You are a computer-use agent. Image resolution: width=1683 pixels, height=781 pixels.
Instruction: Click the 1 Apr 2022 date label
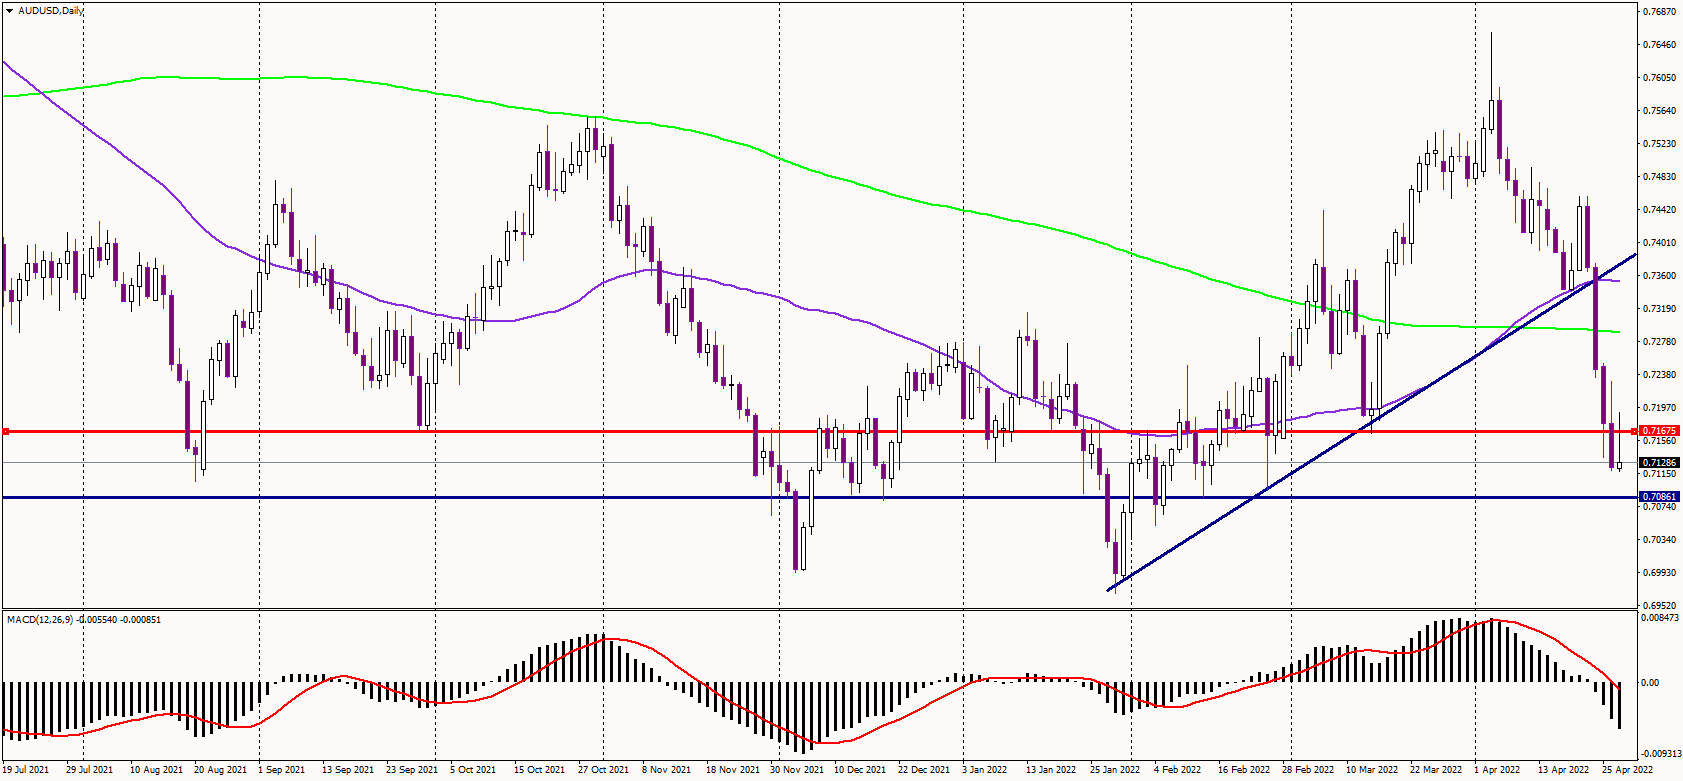pyautogui.click(x=1498, y=770)
